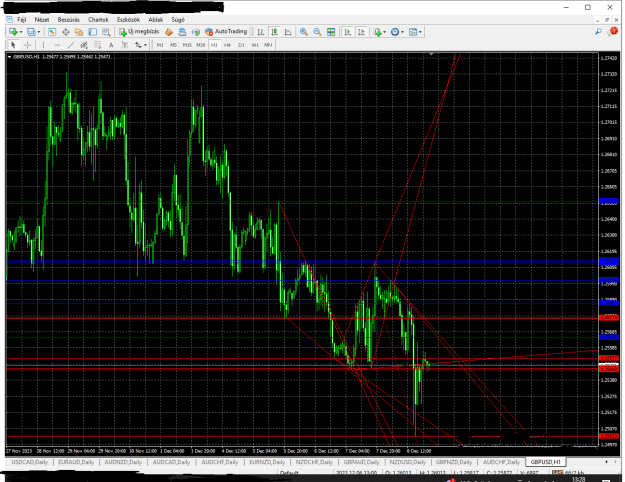Click the blue printer-like options icon
625x482 pixels.
tap(182, 32)
